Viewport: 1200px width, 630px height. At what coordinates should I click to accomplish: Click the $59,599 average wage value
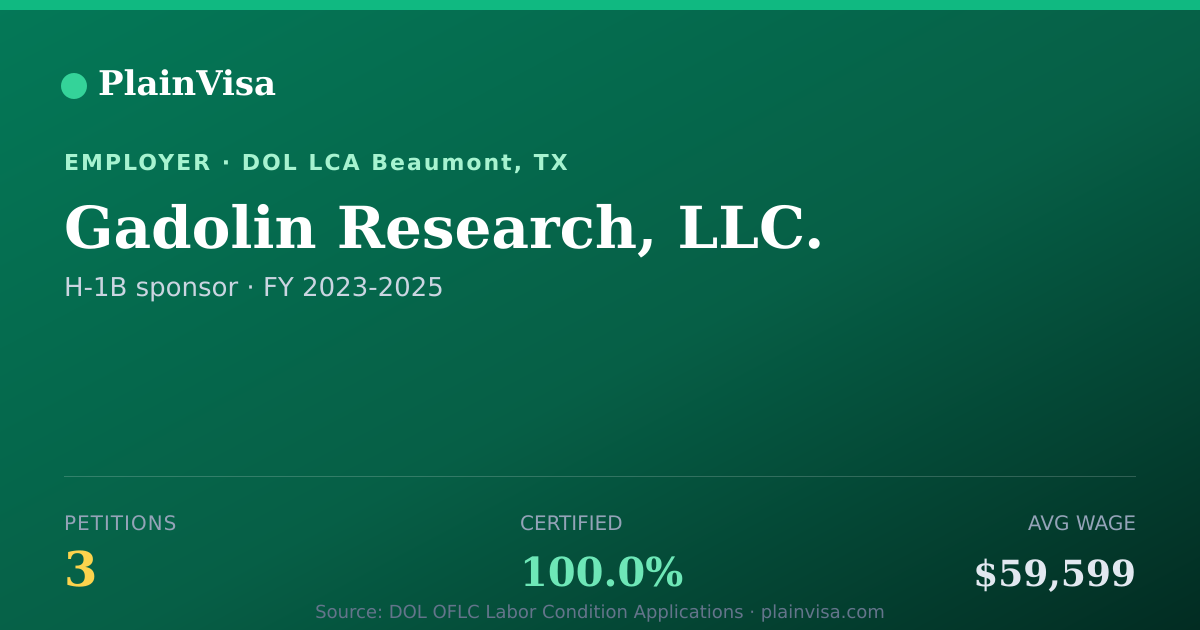[1055, 574]
